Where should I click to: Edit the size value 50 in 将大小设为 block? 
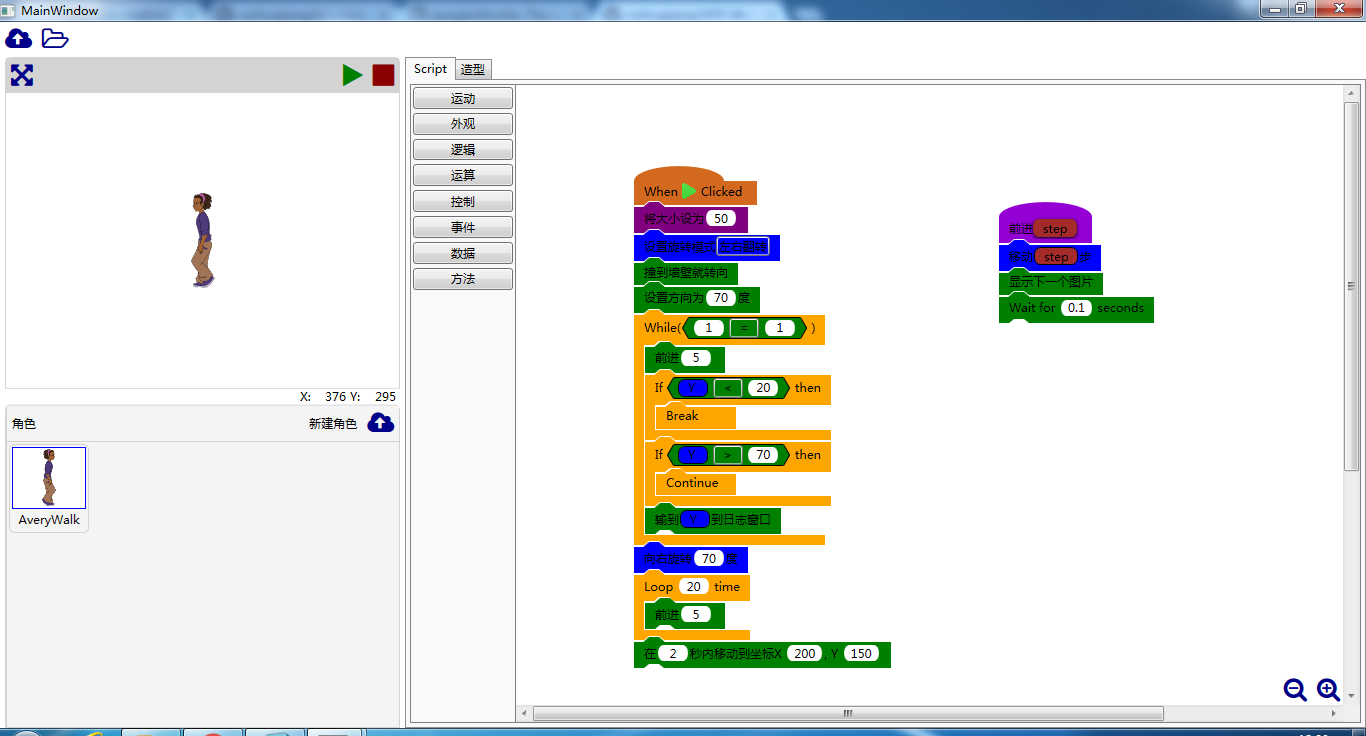coord(721,218)
